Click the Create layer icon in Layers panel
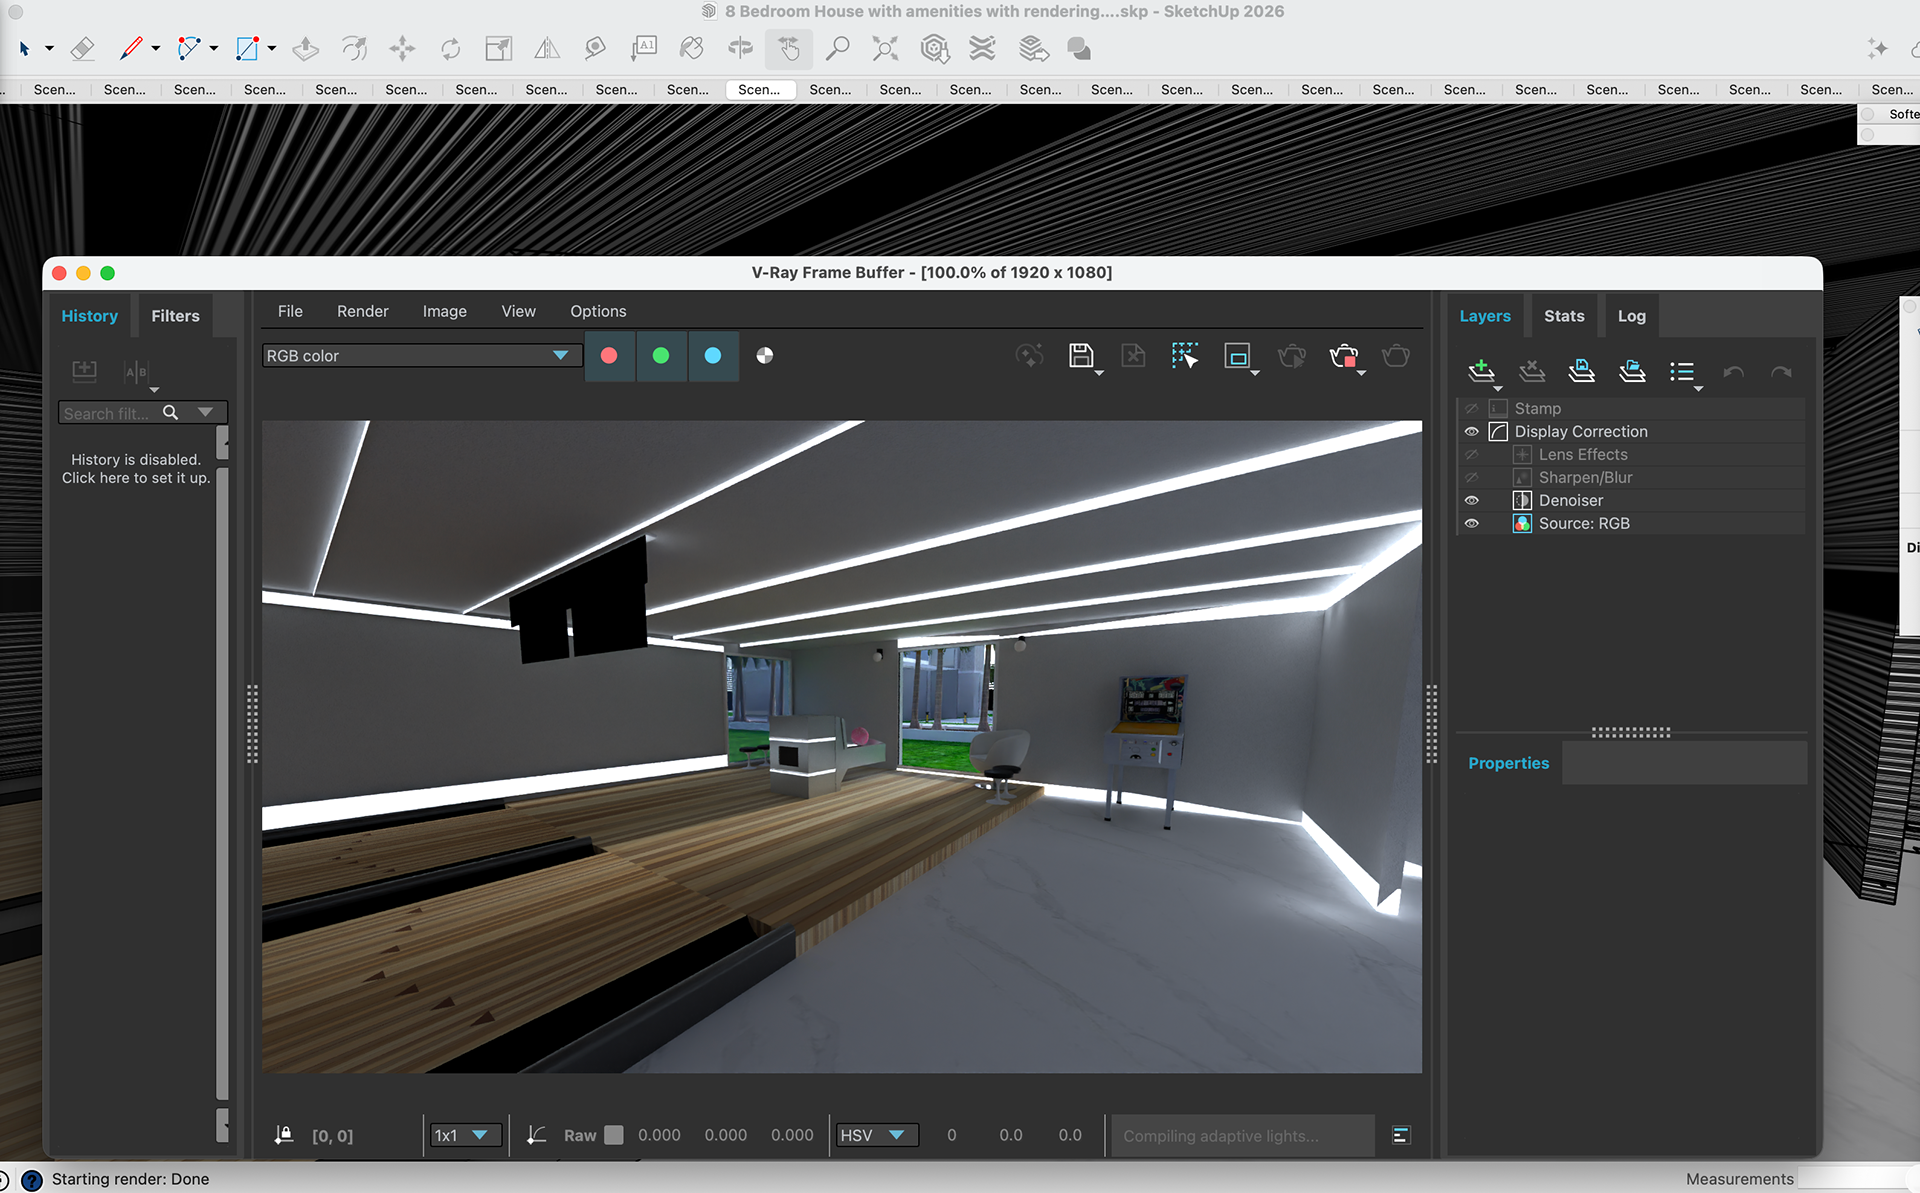1920x1193 pixels. coord(1481,371)
